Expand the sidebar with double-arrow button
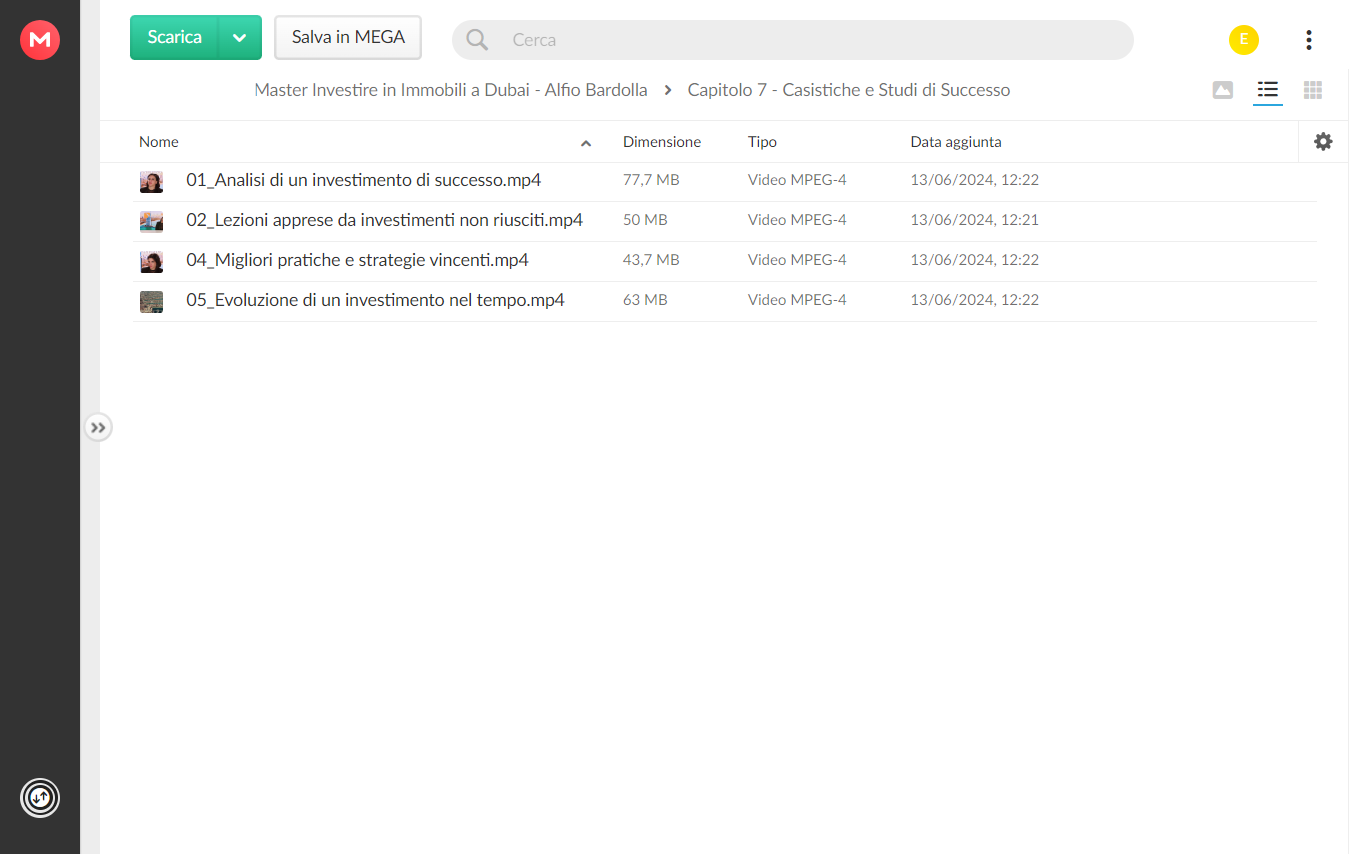This screenshot has width=1349, height=854. click(x=98, y=428)
